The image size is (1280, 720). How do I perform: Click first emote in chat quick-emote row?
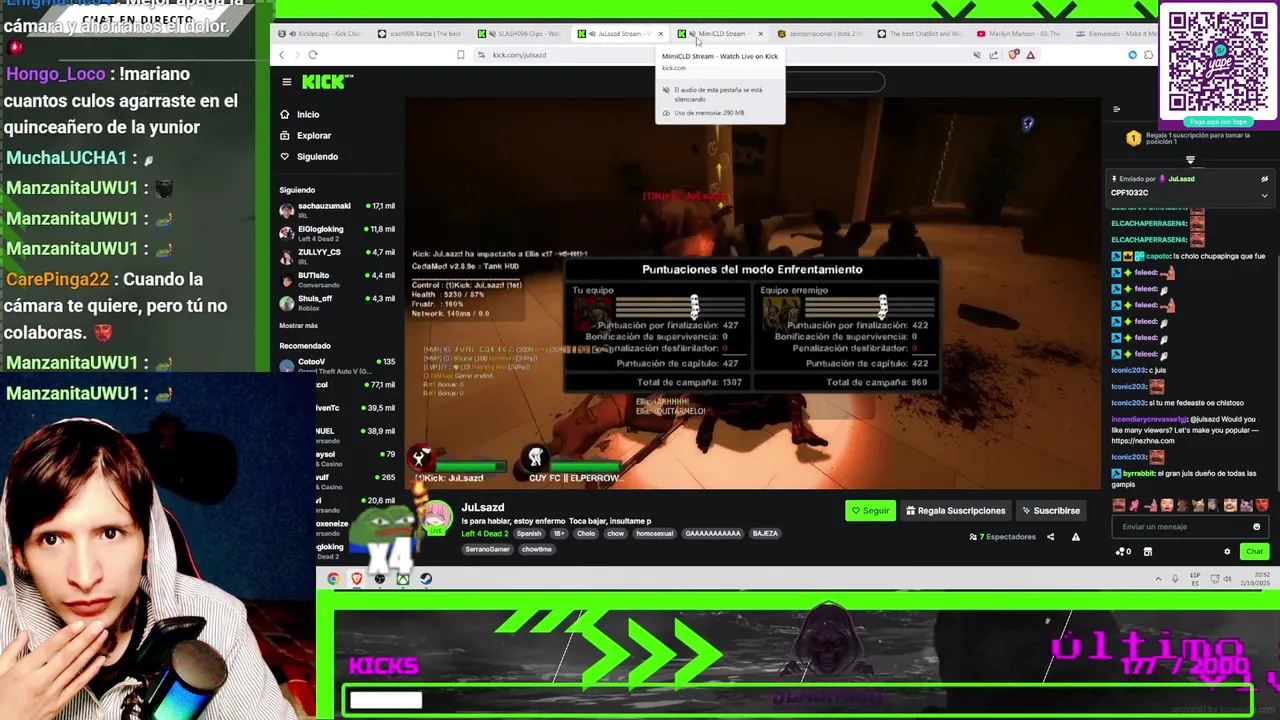[1119, 505]
